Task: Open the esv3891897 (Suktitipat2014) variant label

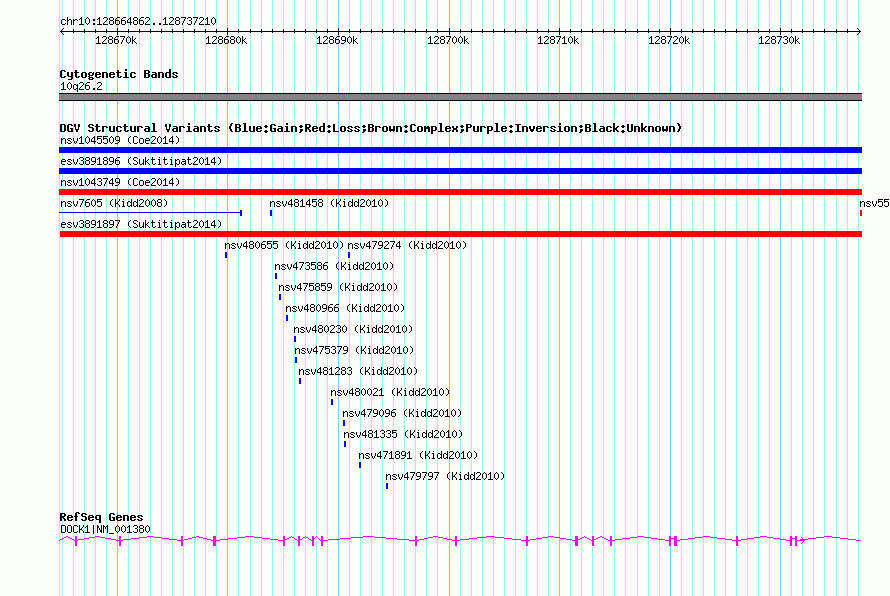Action: pyautogui.click(x=140, y=224)
